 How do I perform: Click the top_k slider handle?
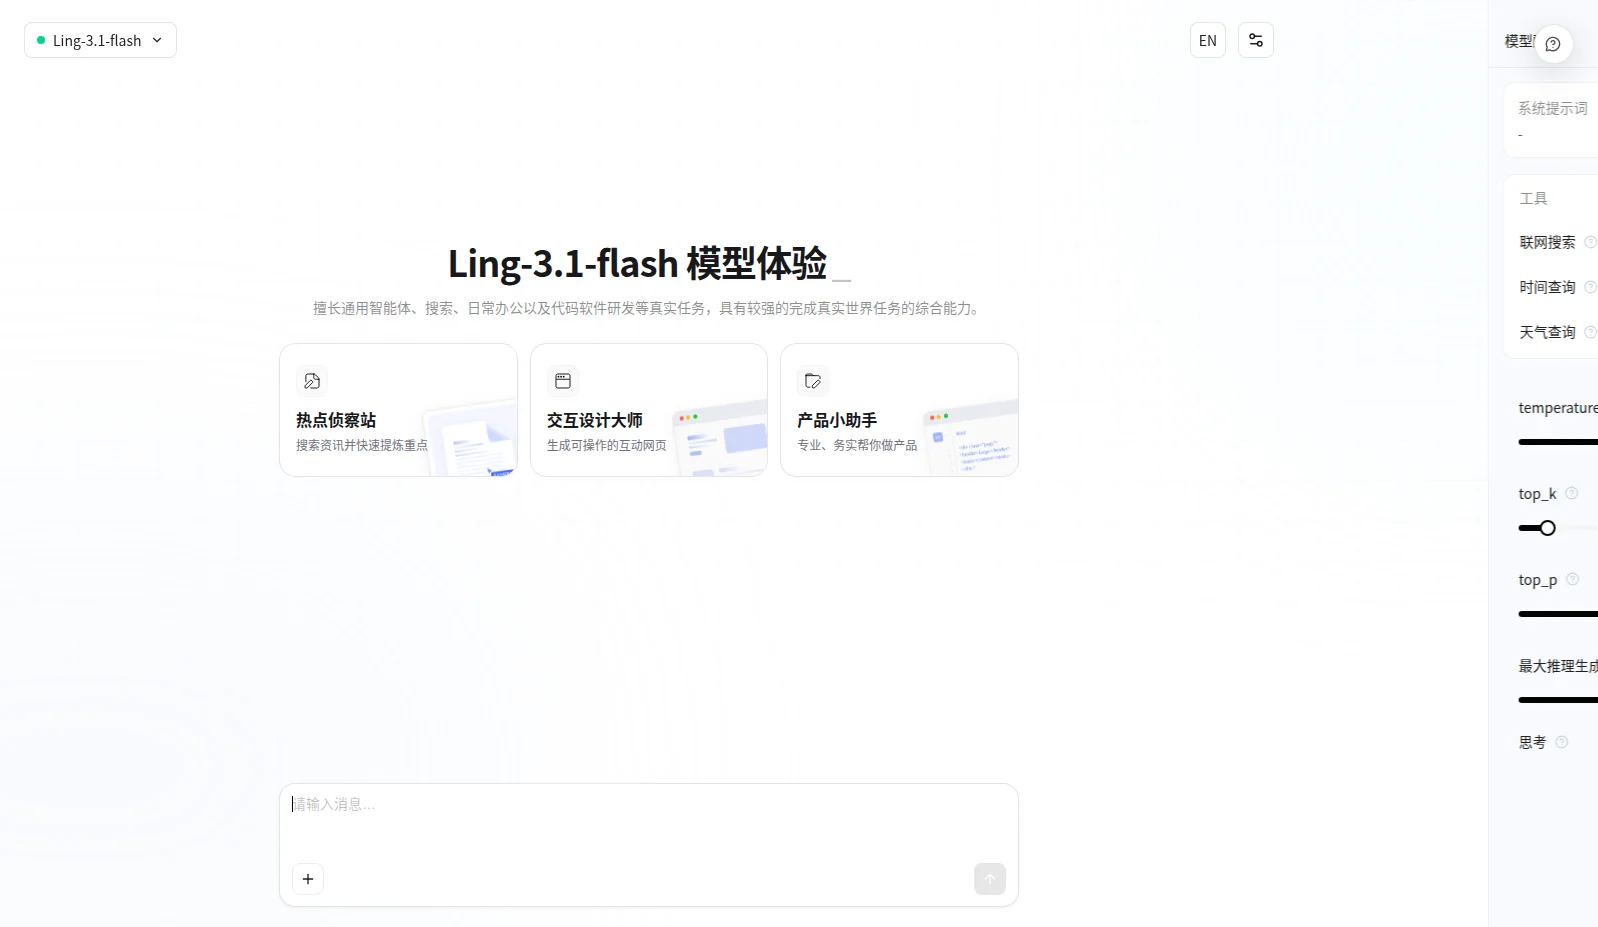[x=1548, y=528]
